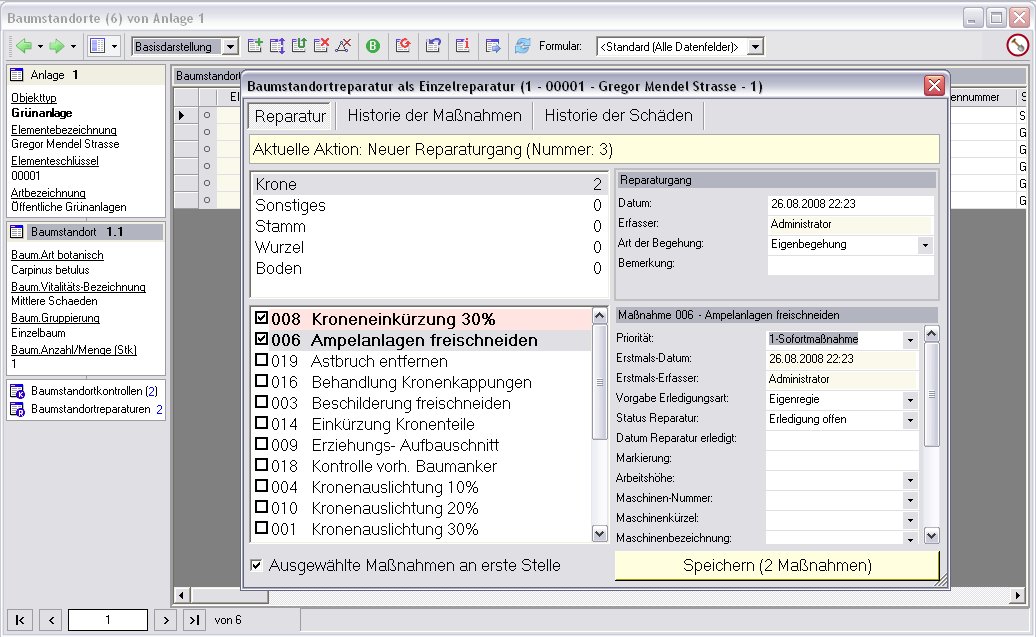Click the green forward arrow icon

point(57,46)
